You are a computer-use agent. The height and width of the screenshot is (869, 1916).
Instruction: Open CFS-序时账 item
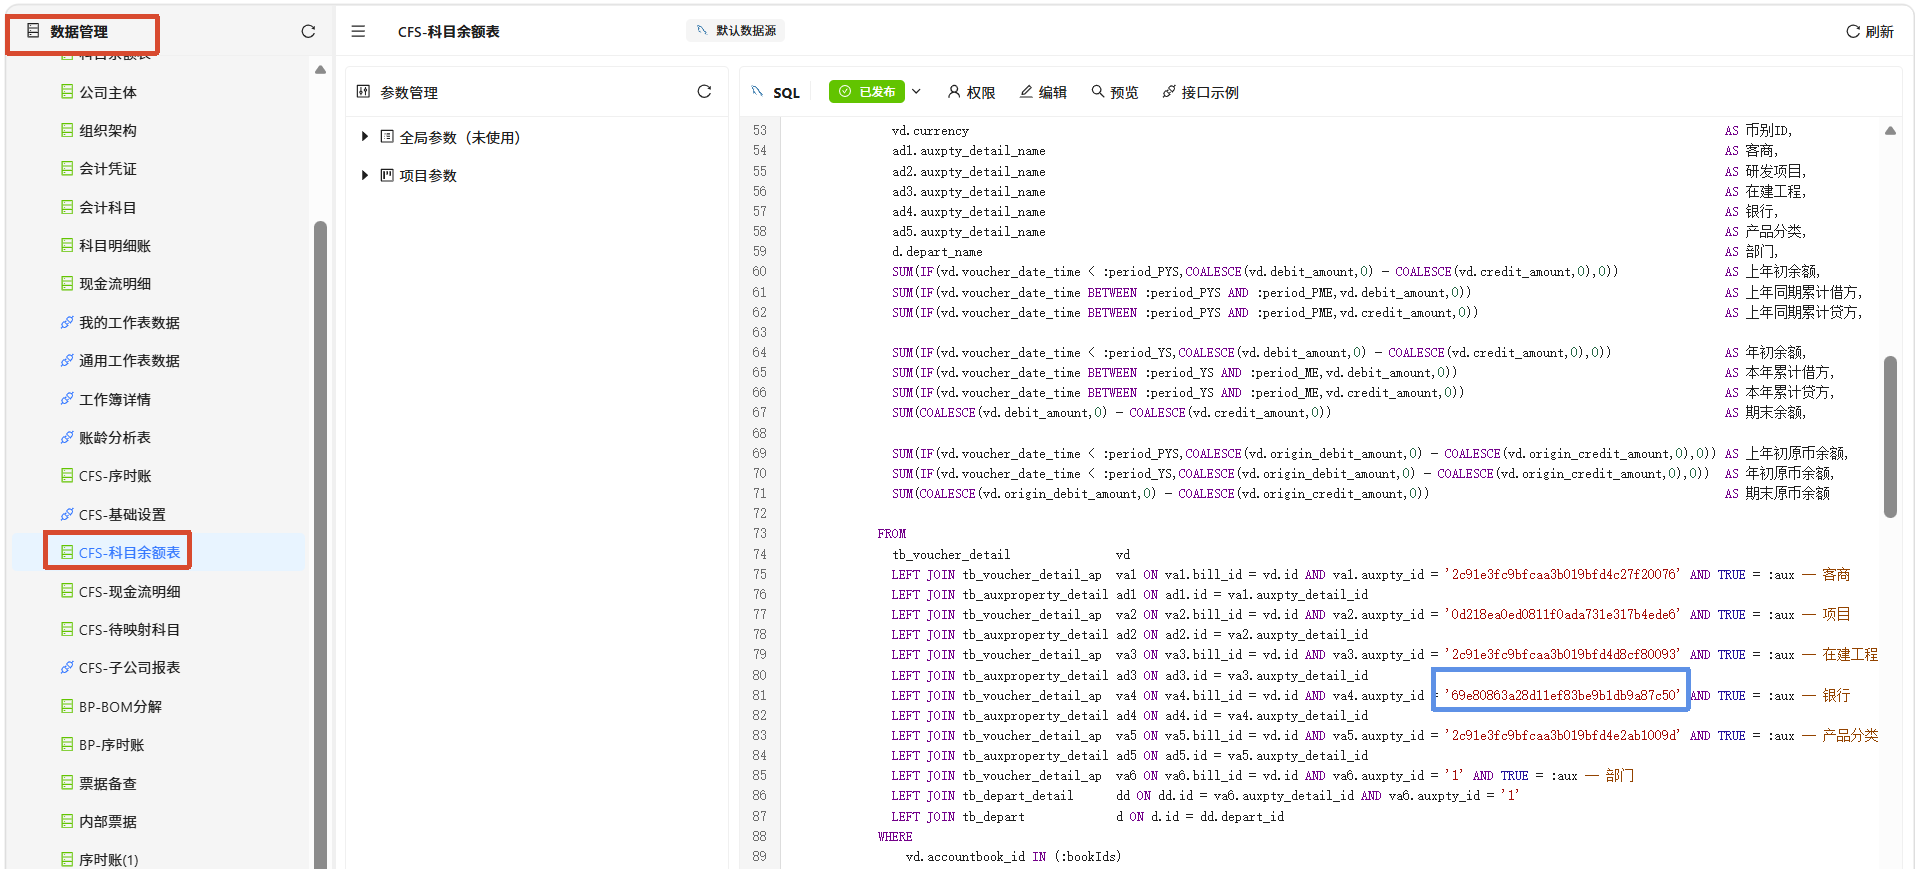tap(115, 476)
